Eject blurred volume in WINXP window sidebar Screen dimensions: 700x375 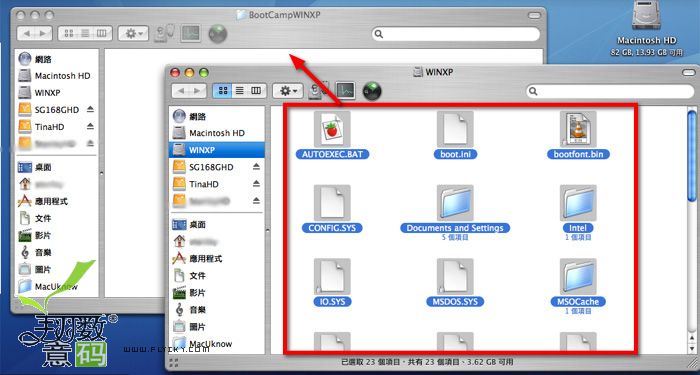tap(256, 200)
